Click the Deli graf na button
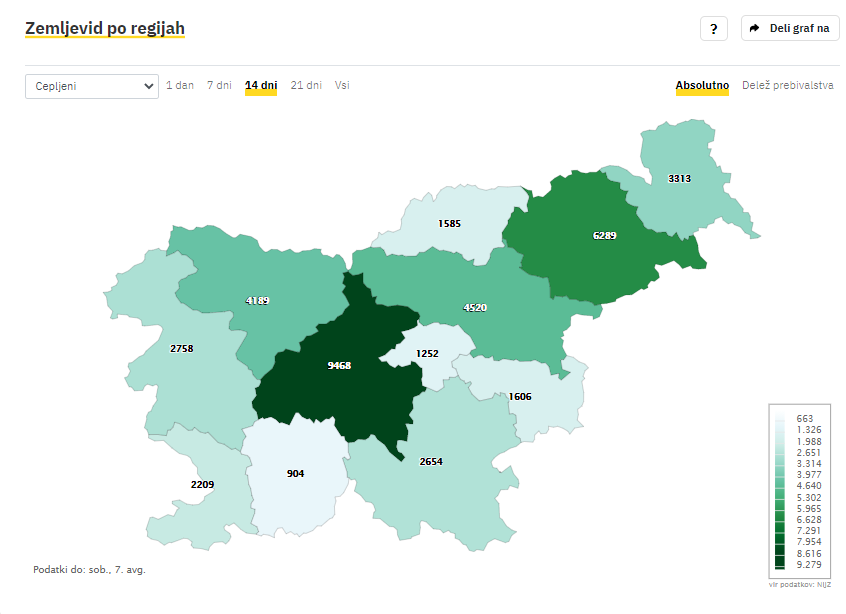This screenshot has height=614, width=846. 790,28
